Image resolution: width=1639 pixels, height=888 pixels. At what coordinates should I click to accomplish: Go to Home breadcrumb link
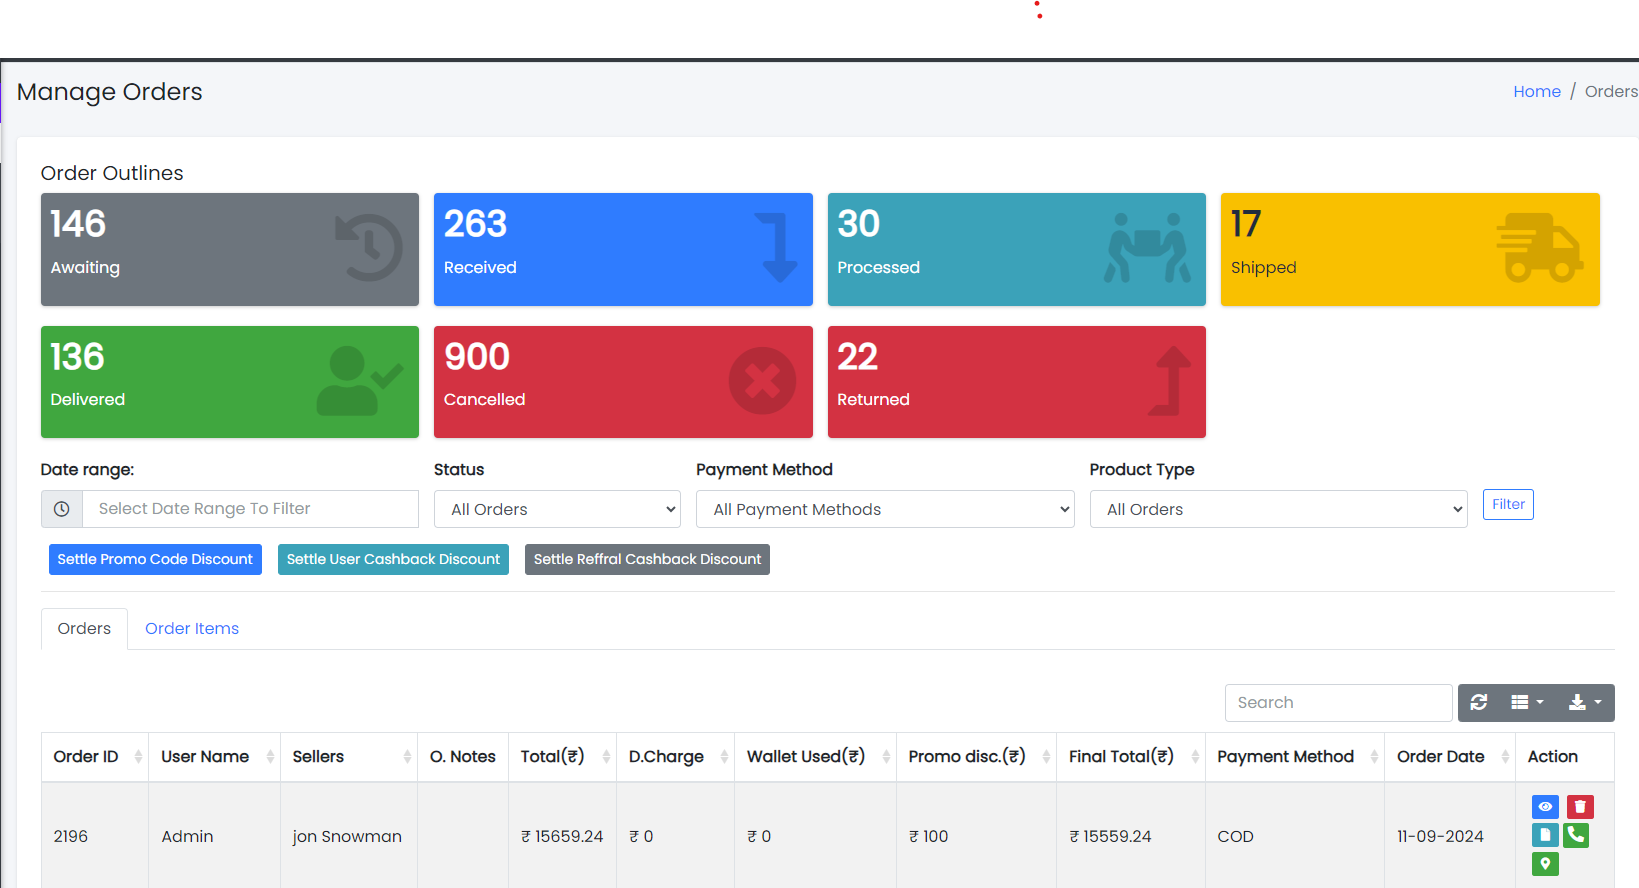[1536, 92]
